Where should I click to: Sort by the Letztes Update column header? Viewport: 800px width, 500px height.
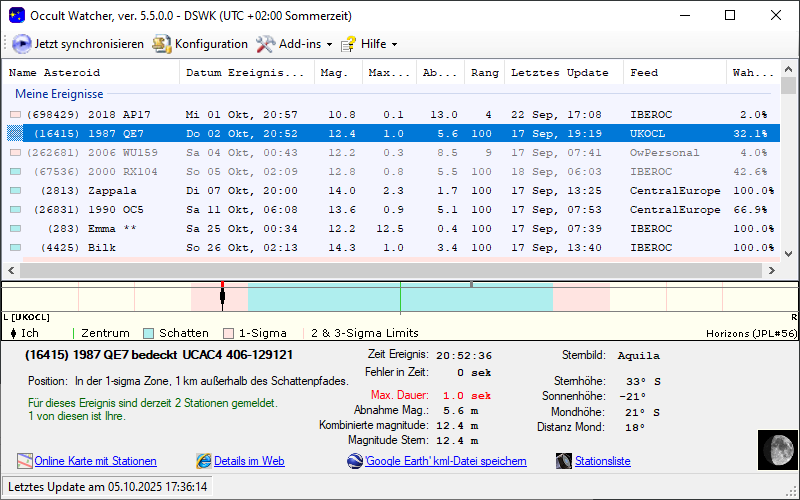coord(559,73)
